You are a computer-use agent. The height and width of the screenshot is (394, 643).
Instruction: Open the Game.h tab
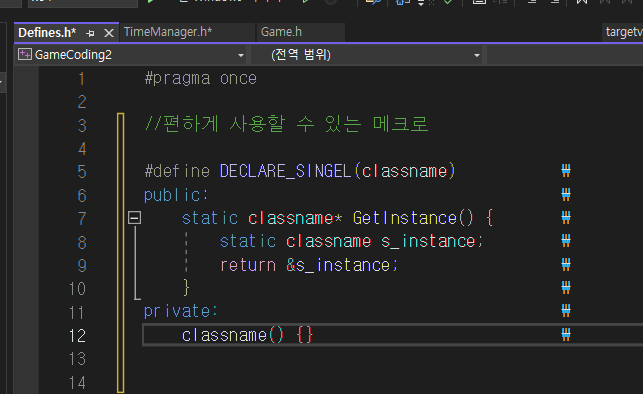[281, 32]
